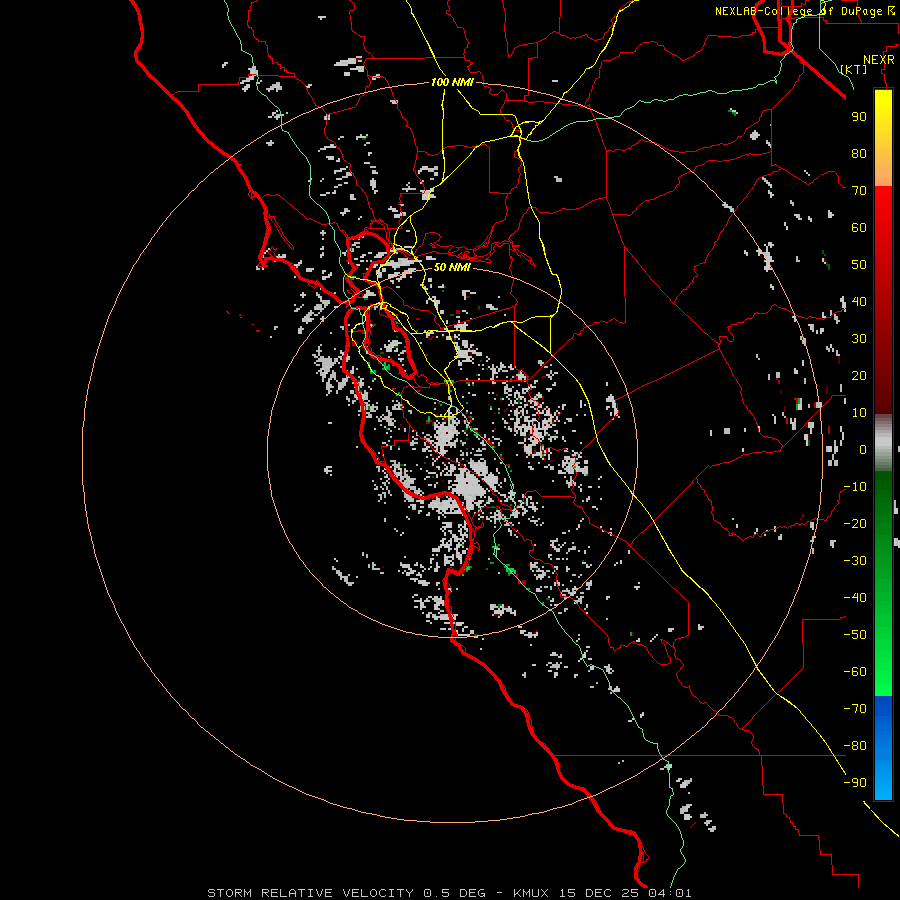Click the red segment of the velocity color bar
900x900 pixels.
click(883, 300)
